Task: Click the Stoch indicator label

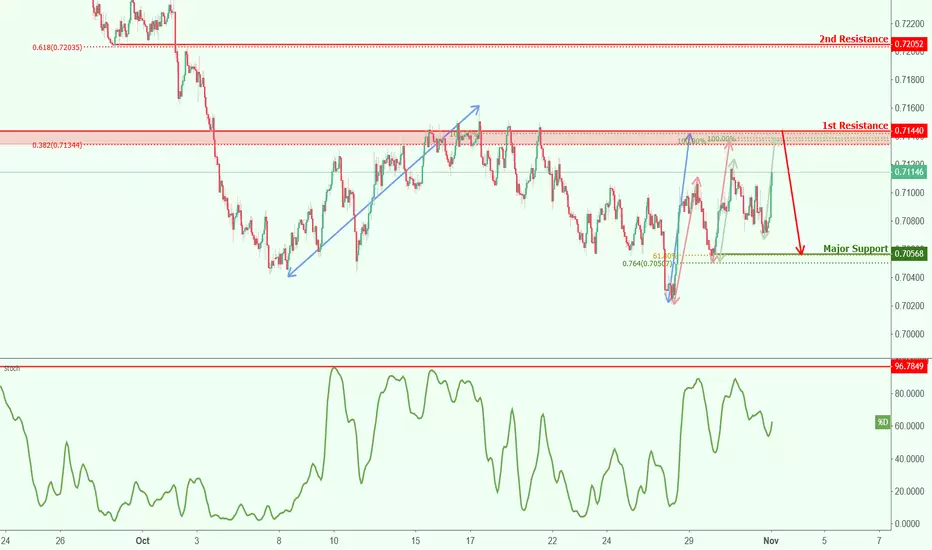Action: pyautogui.click(x=11, y=369)
